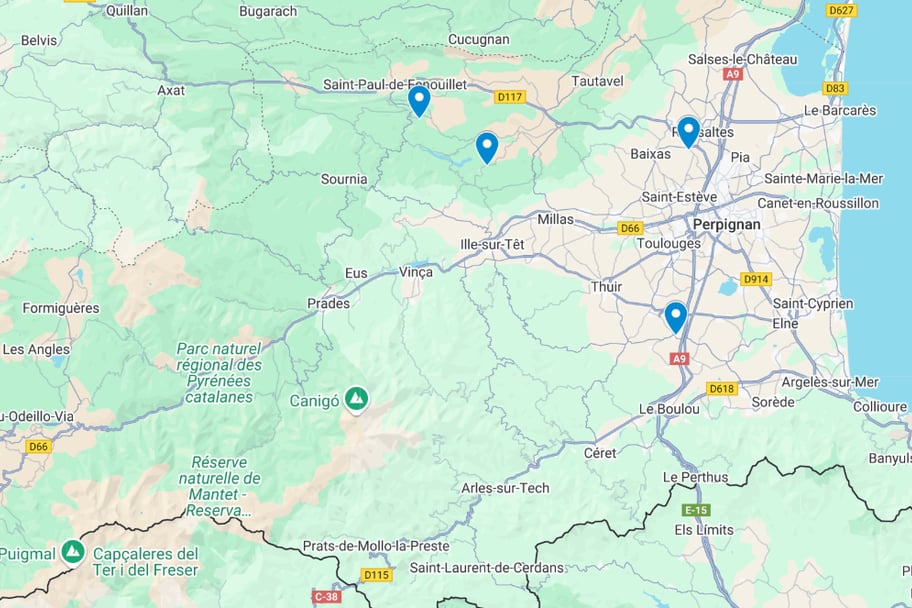Select the Formiguères town label
Viewport: 912px width, 608px height.
[x=61, y=308]
